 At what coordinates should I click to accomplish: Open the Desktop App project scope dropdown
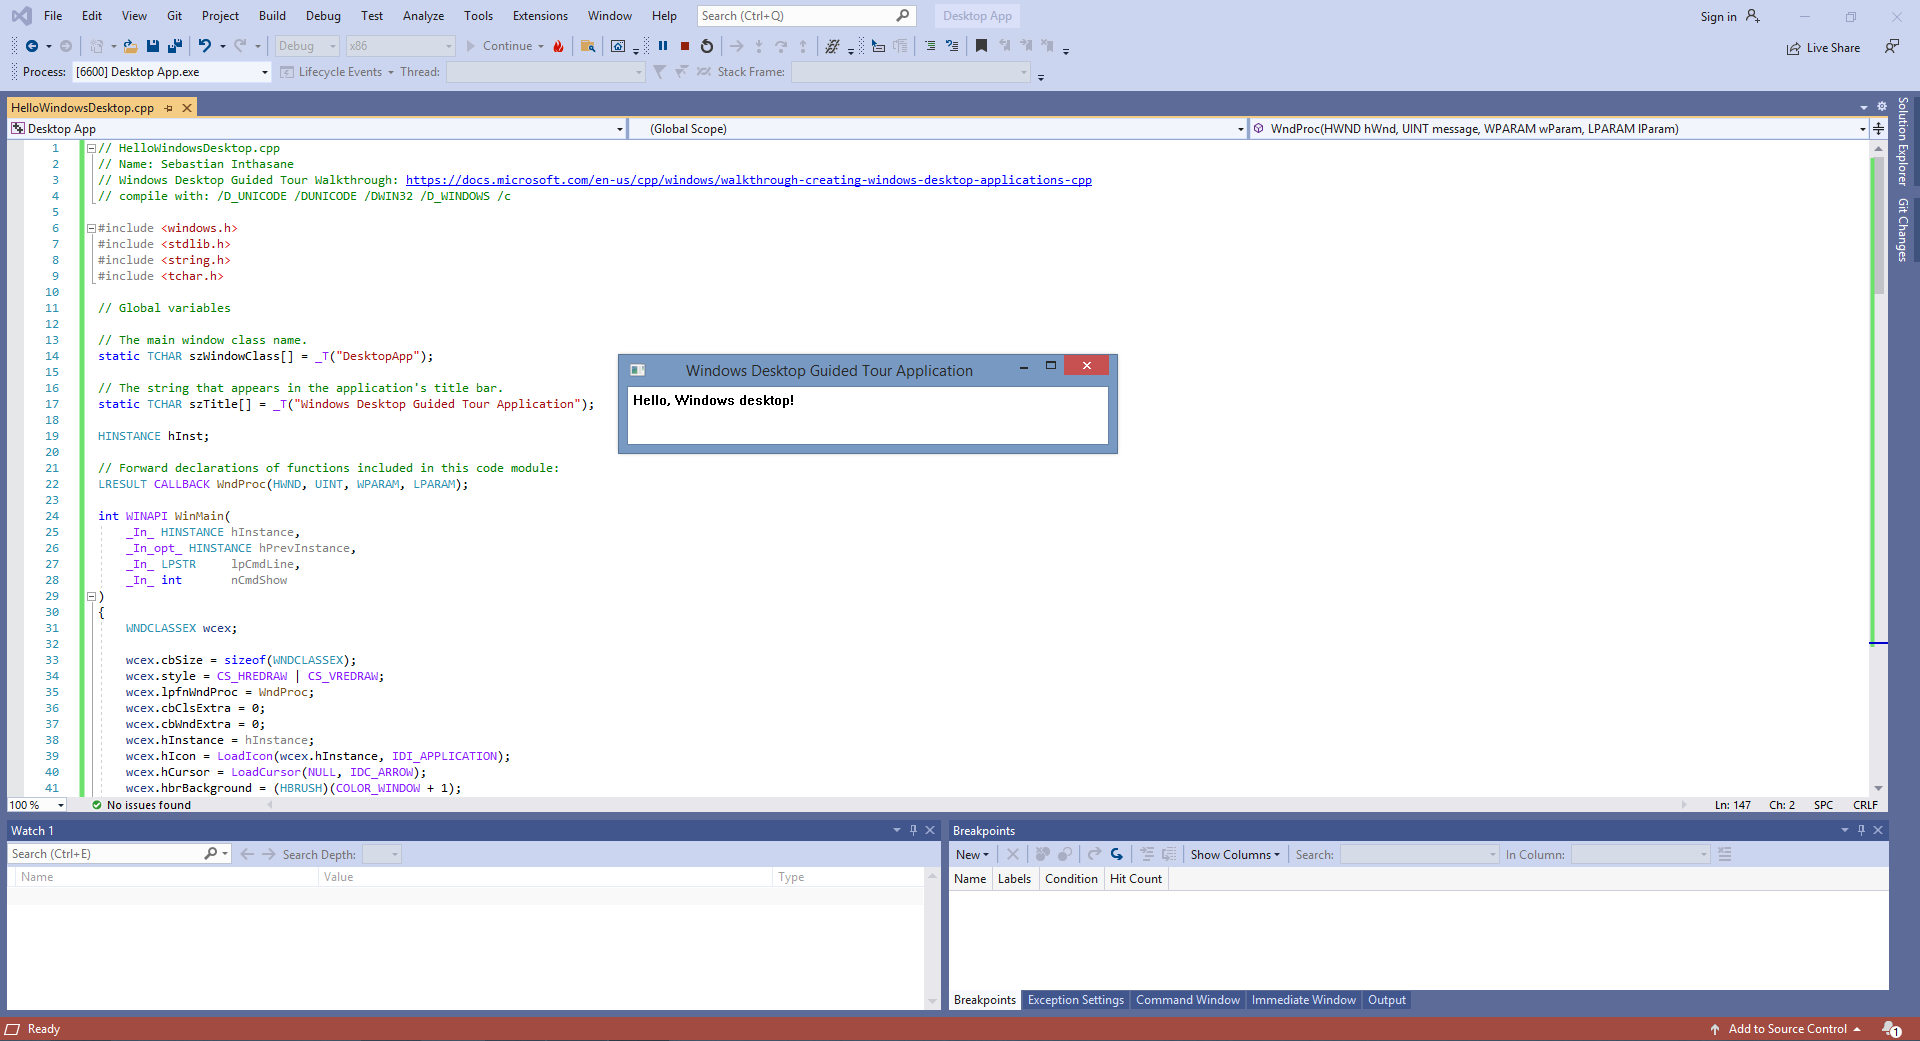[x=620, y=129]
